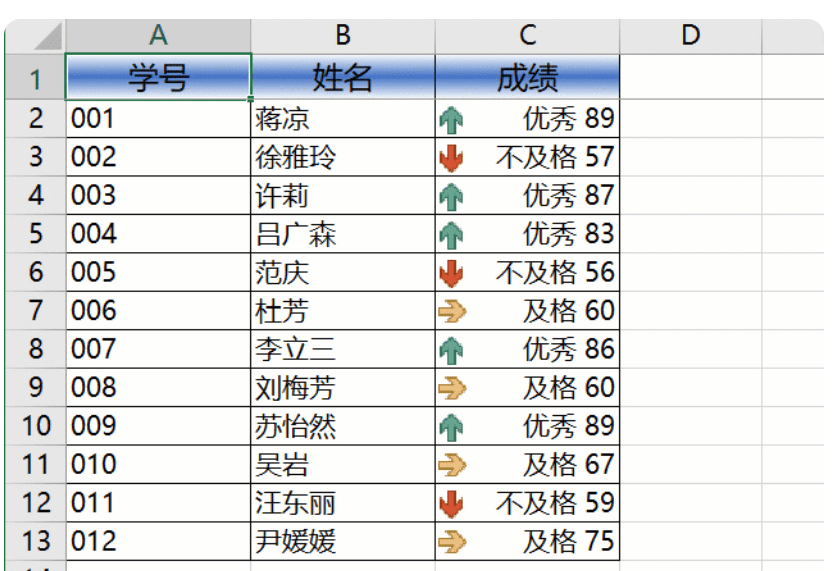The height and width of the screenshot is (571, 832).
Task: Click the score text 优秀 86
Action: coord(568,349)
